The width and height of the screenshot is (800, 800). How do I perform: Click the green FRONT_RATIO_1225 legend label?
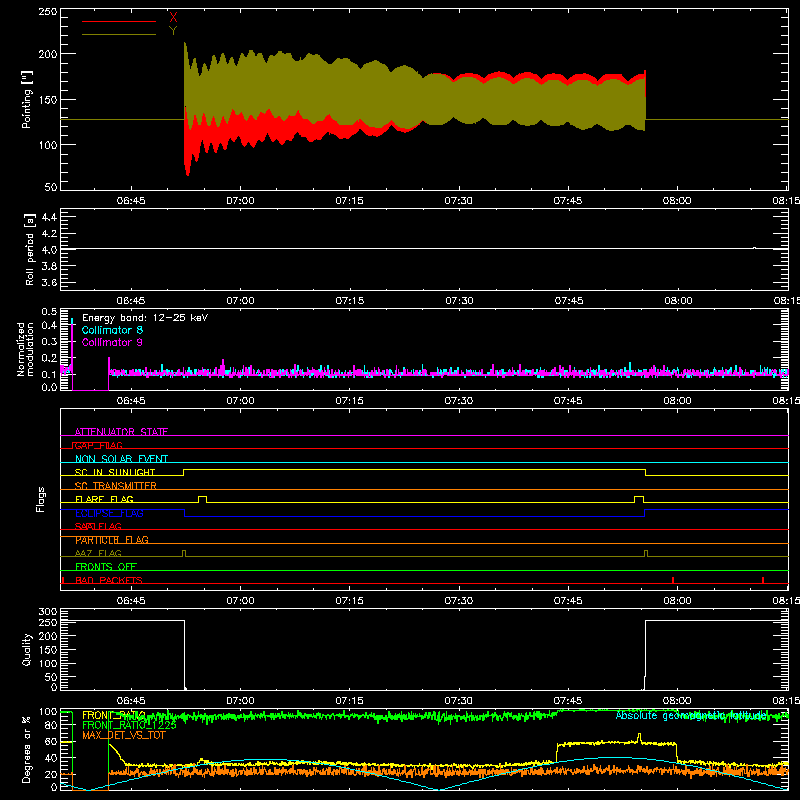(x=129, y=725)
